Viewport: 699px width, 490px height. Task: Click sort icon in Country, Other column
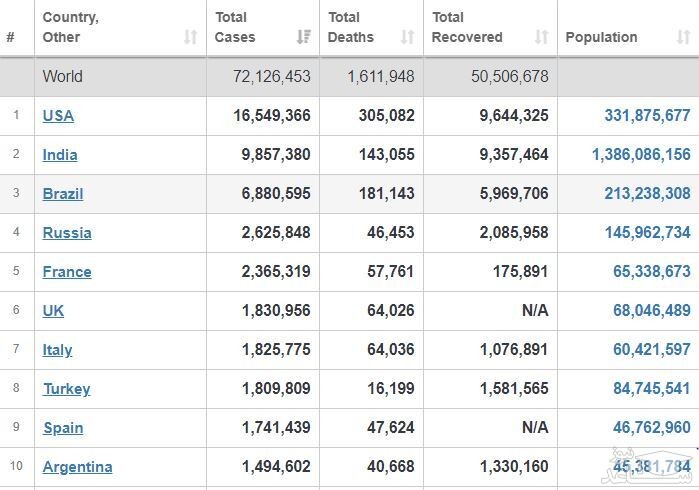pos(190,37)
